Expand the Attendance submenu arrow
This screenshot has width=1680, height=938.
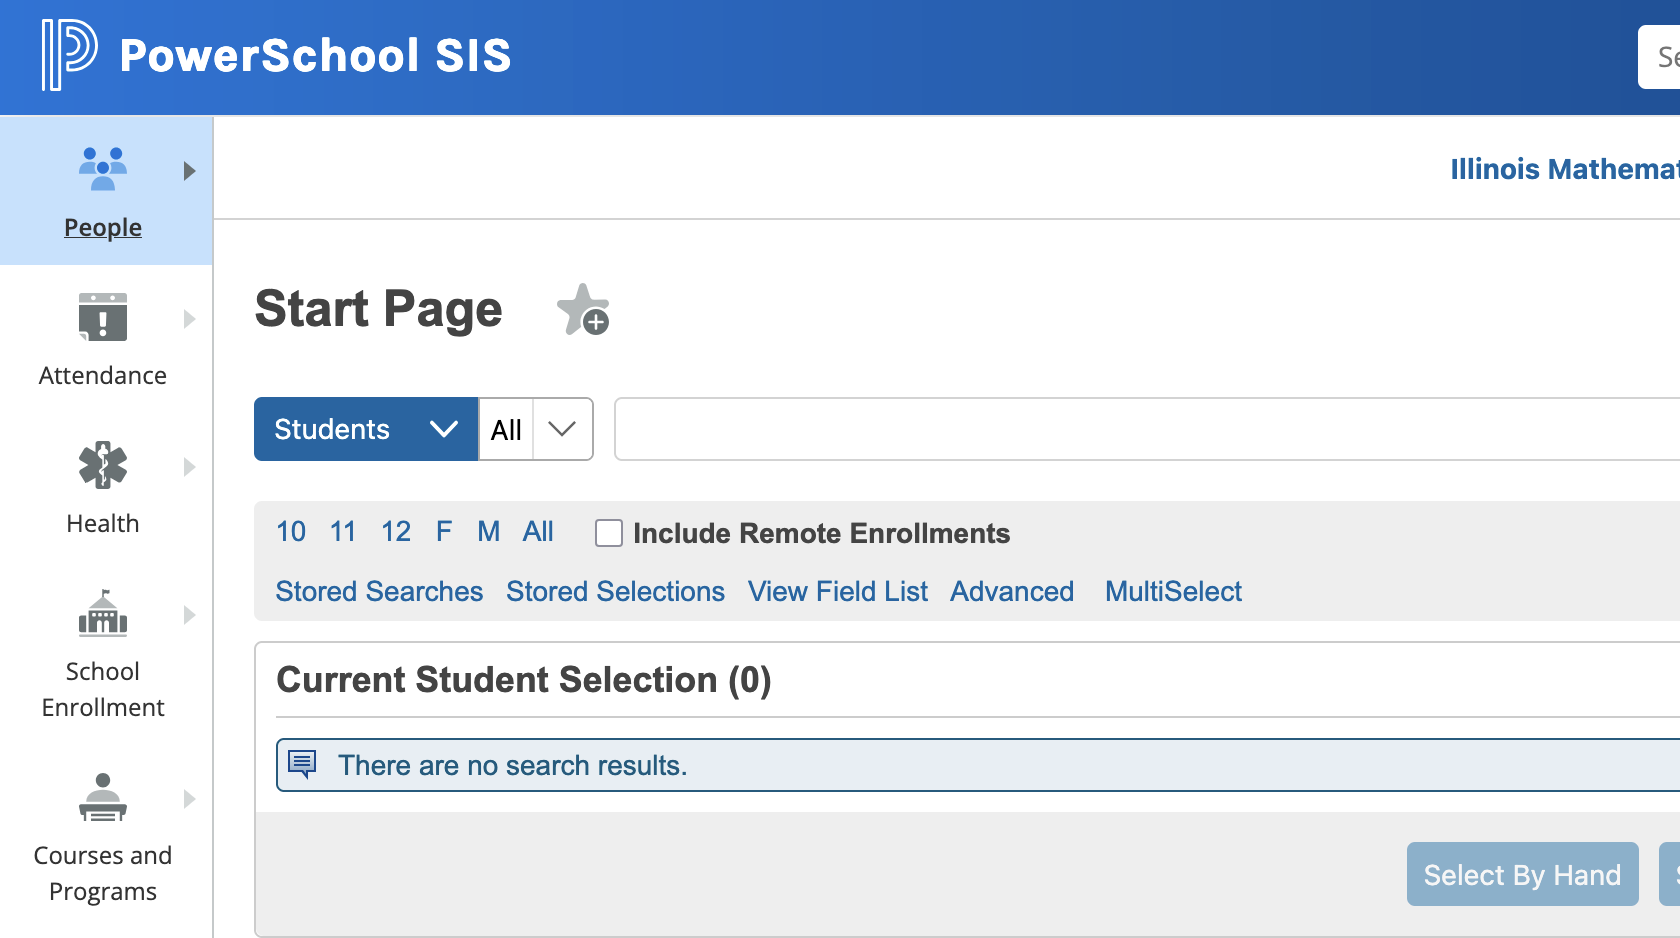(x=189, y=319)
